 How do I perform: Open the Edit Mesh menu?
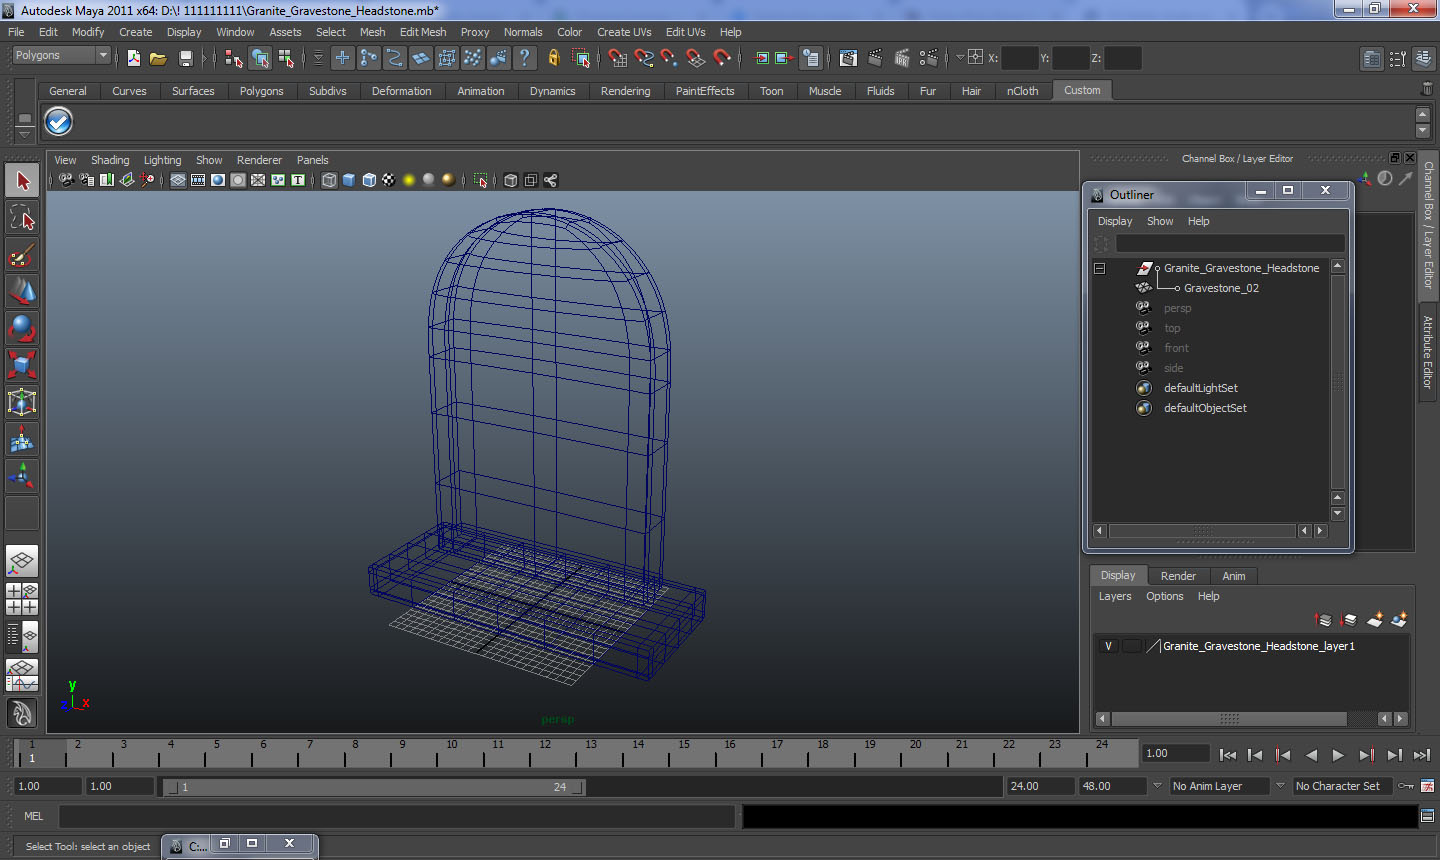[x=423, y=32]
